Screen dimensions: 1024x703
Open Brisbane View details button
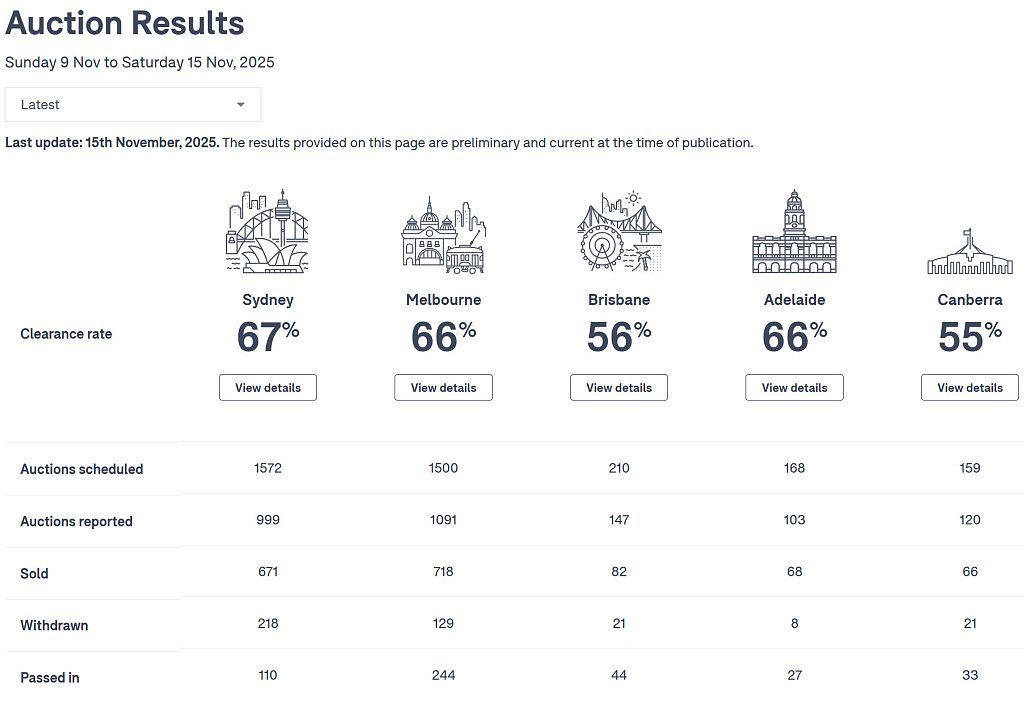tap(619, 387)
